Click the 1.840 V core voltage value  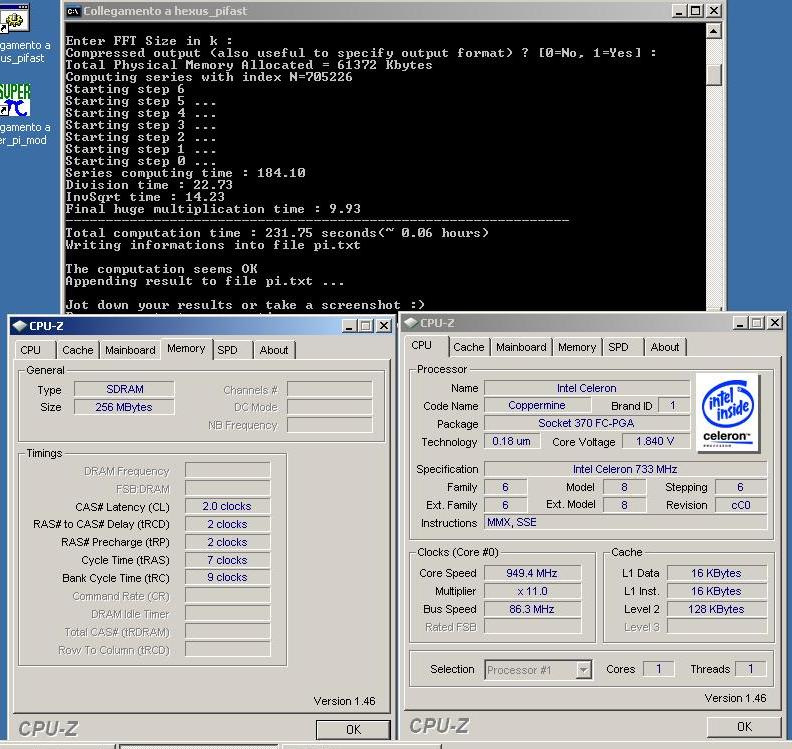(x=655, y=441)
